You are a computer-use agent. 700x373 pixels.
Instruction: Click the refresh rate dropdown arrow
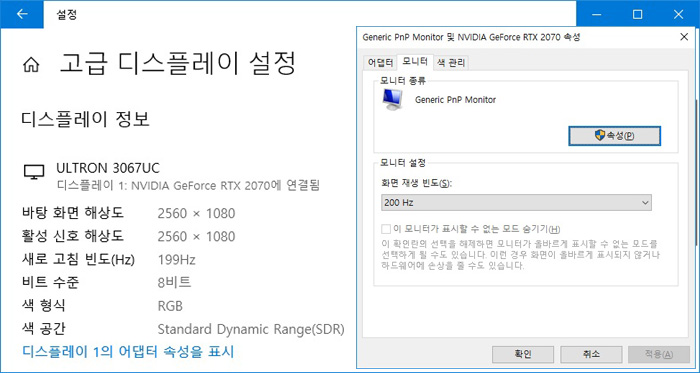(645, 203)
